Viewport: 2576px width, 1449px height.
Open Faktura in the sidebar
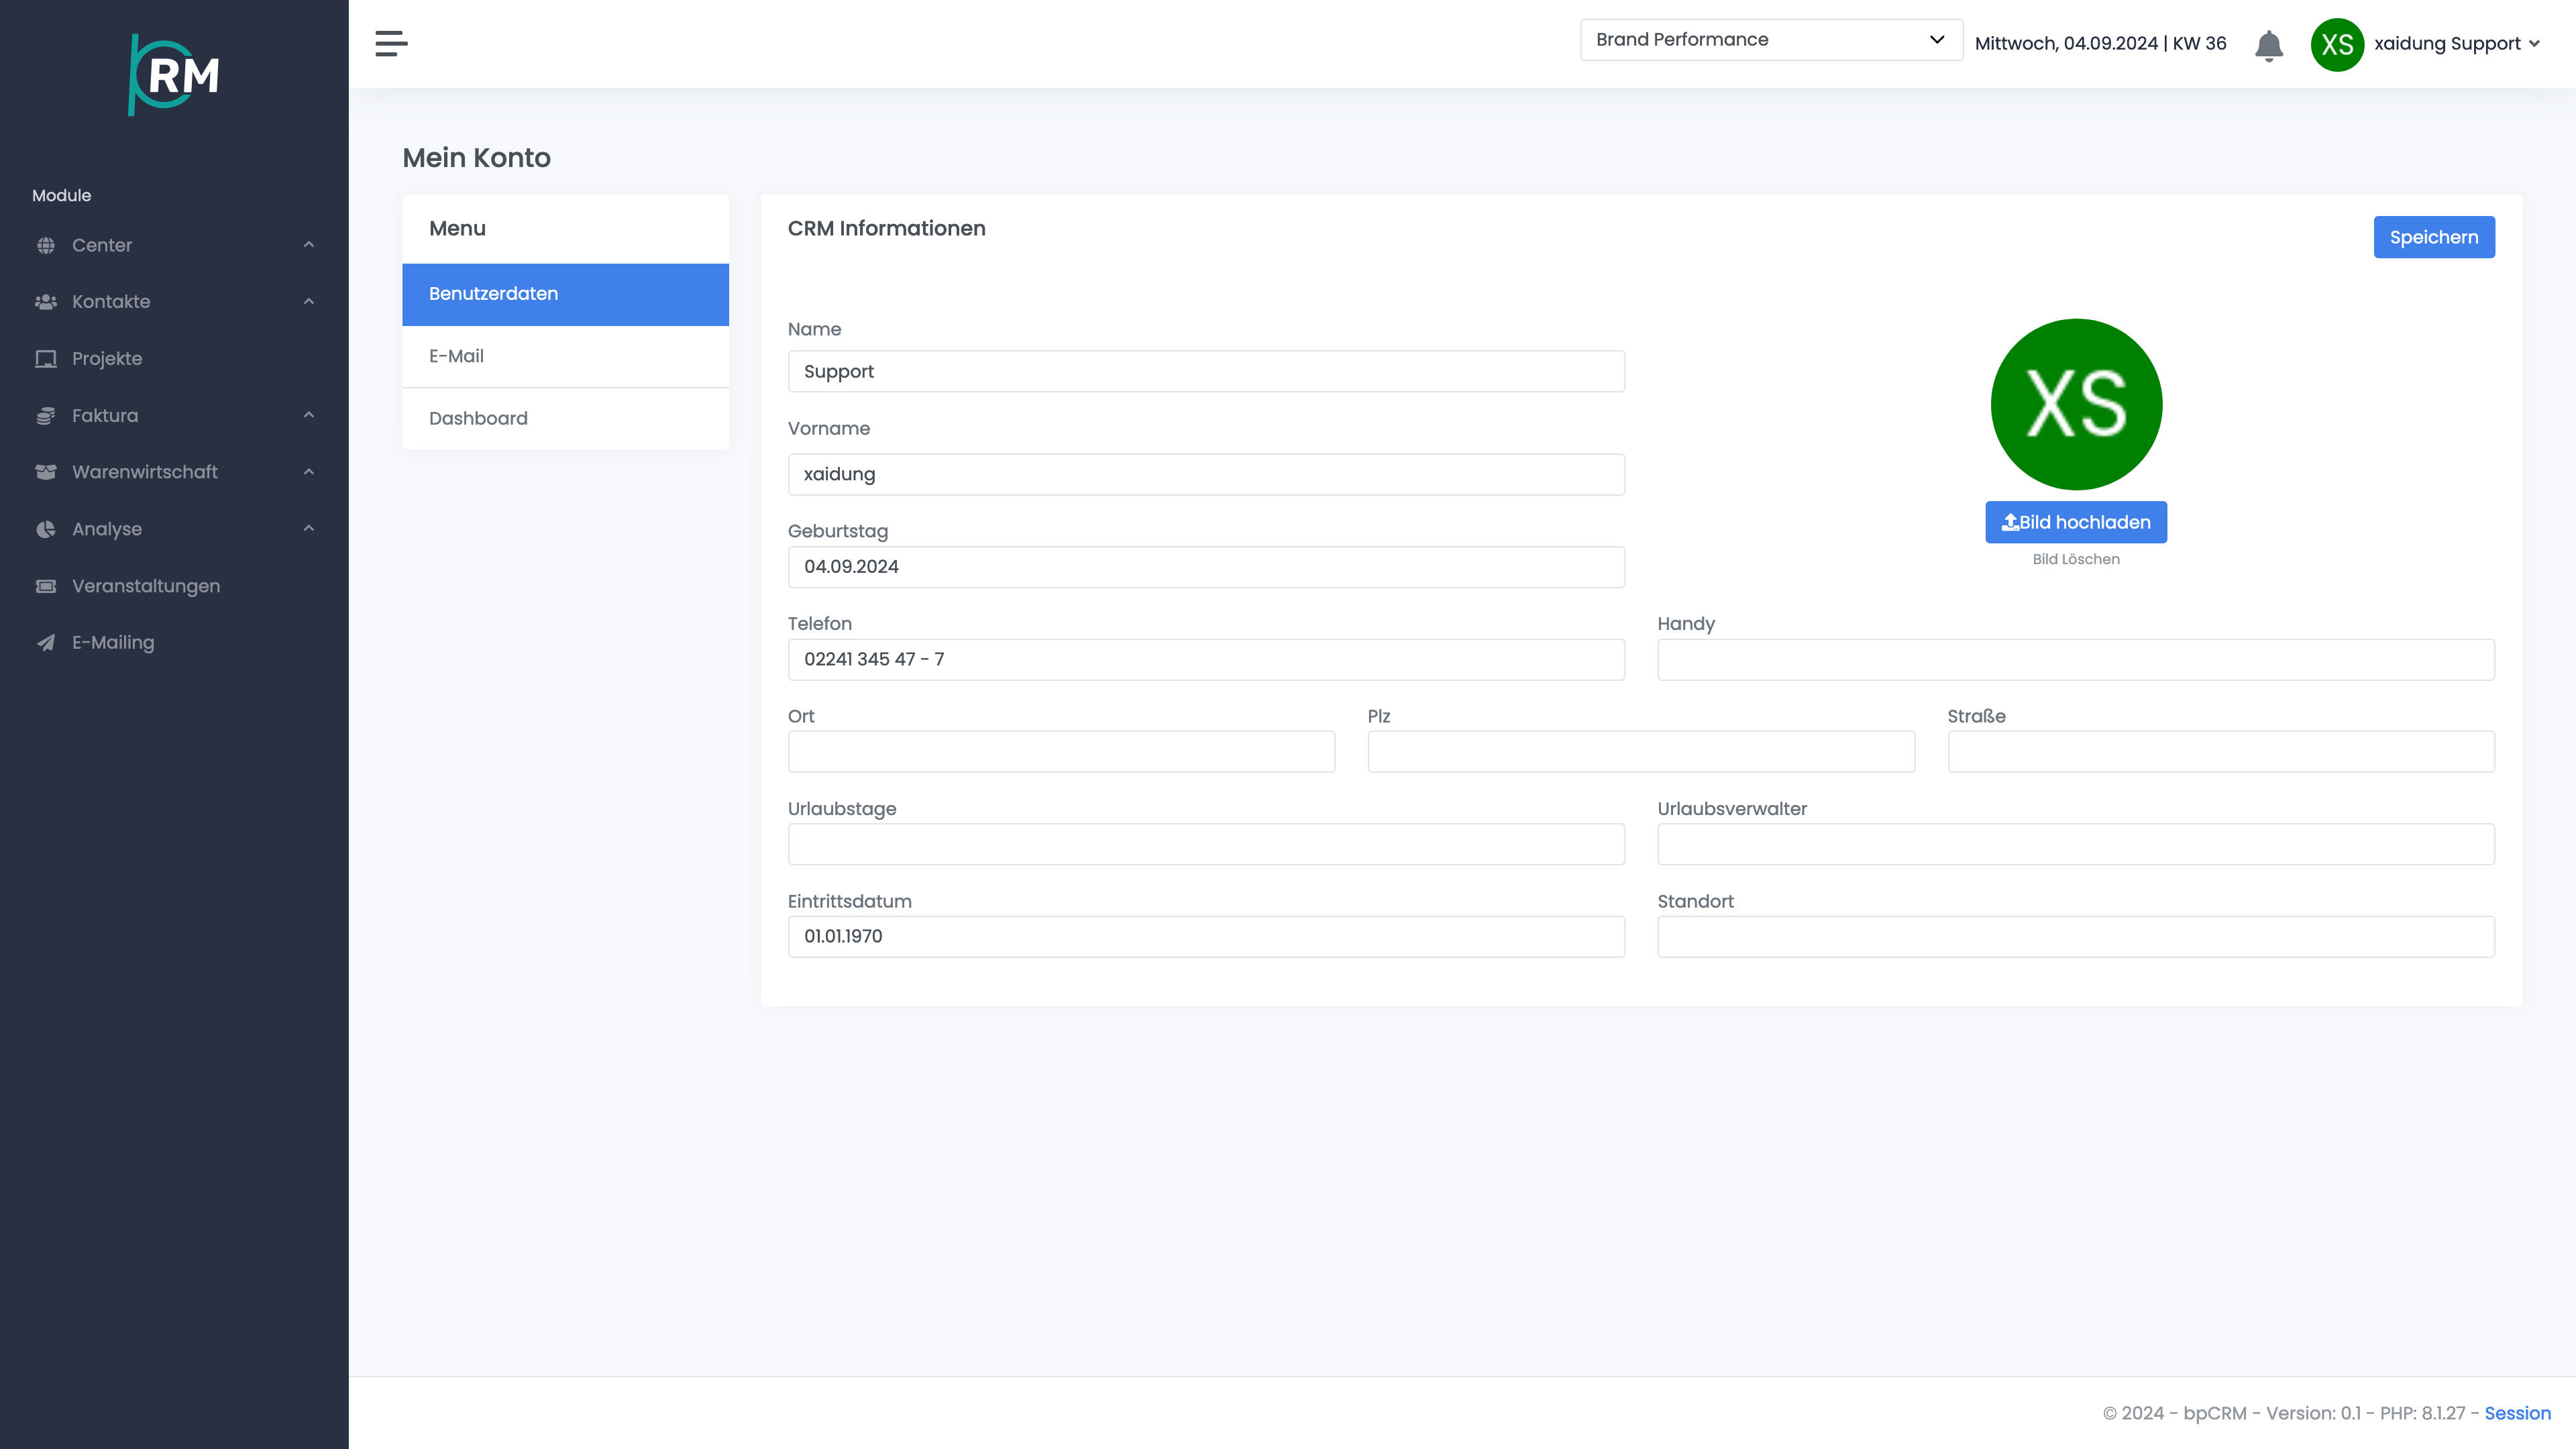(x=174, y=415)
